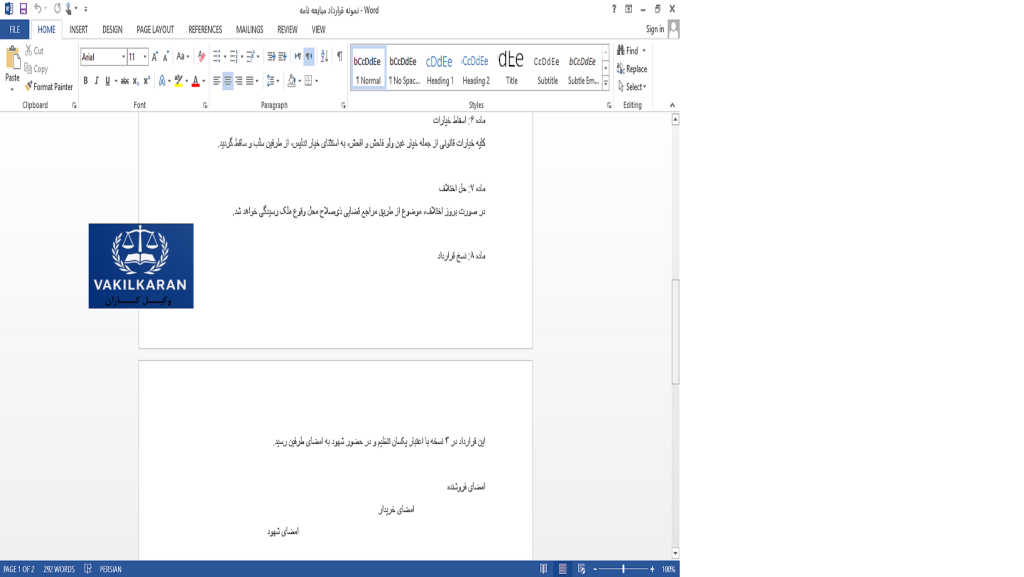Switch to the REFERENCES tab

pos(205,30)
